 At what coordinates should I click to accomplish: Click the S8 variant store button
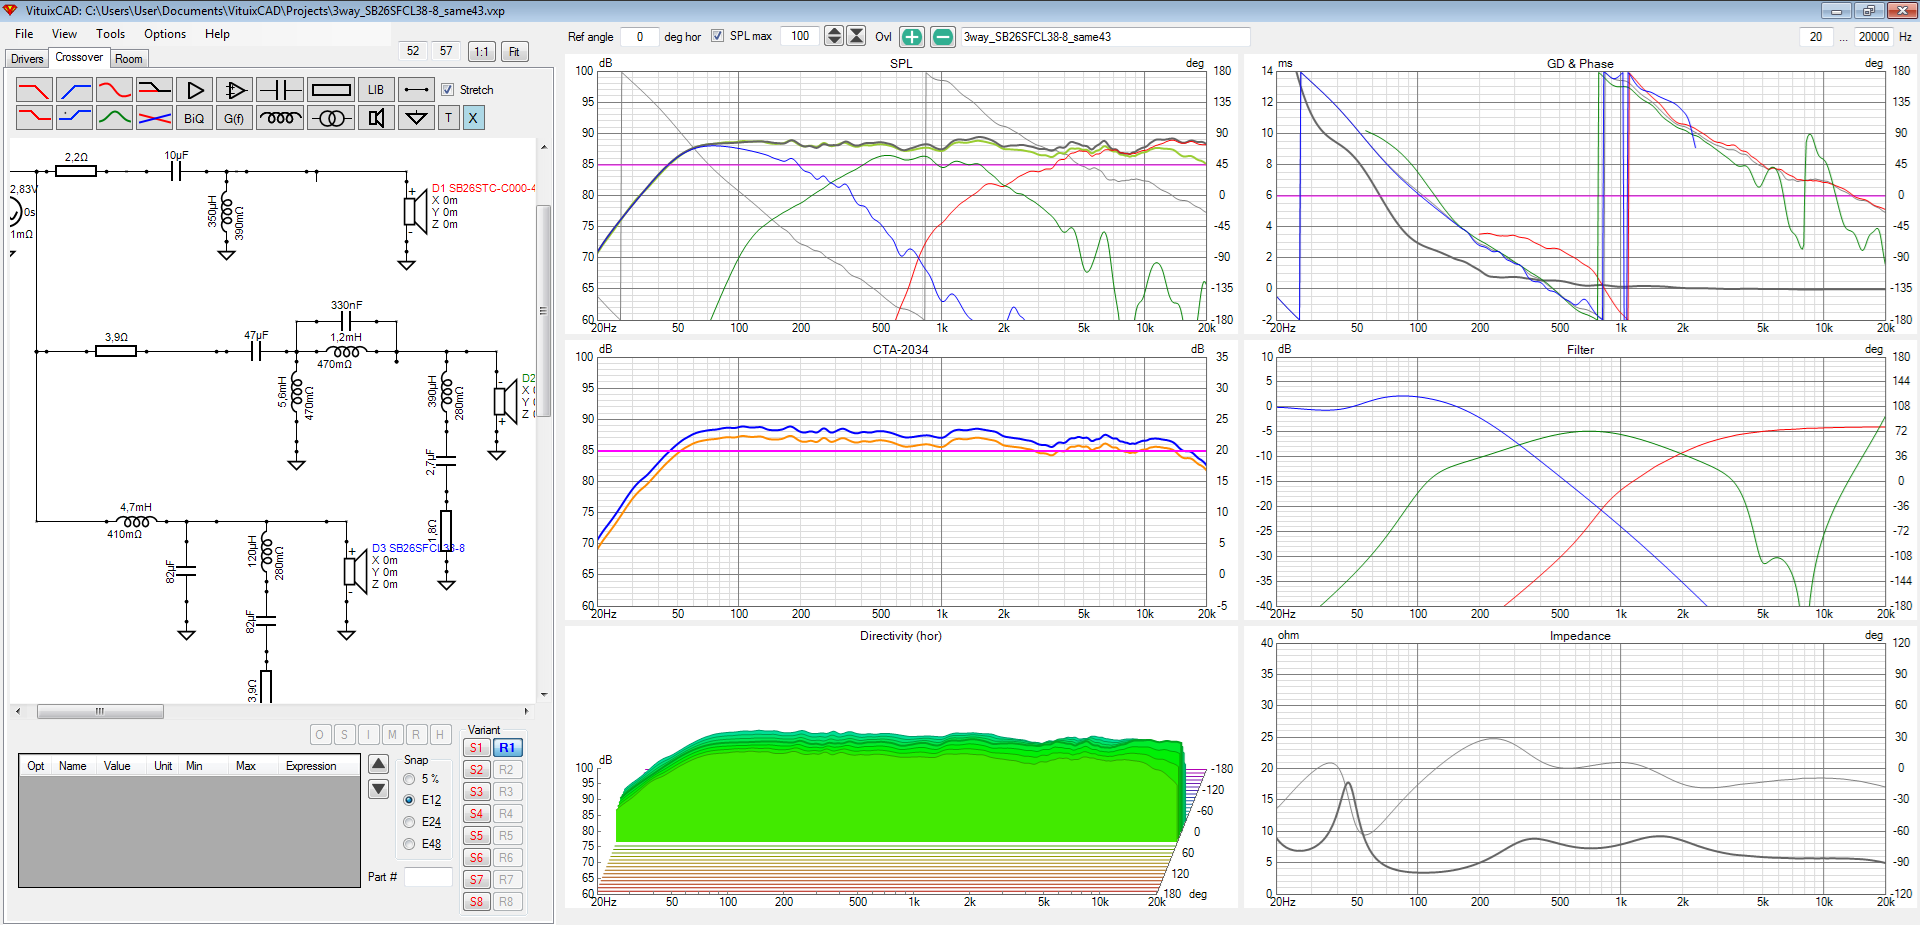(x=477, y=902)
